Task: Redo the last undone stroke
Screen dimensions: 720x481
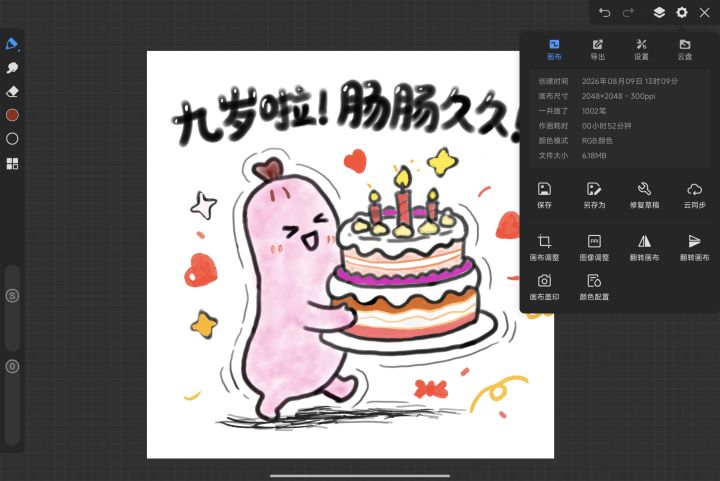Action: (x=628, y=12)
